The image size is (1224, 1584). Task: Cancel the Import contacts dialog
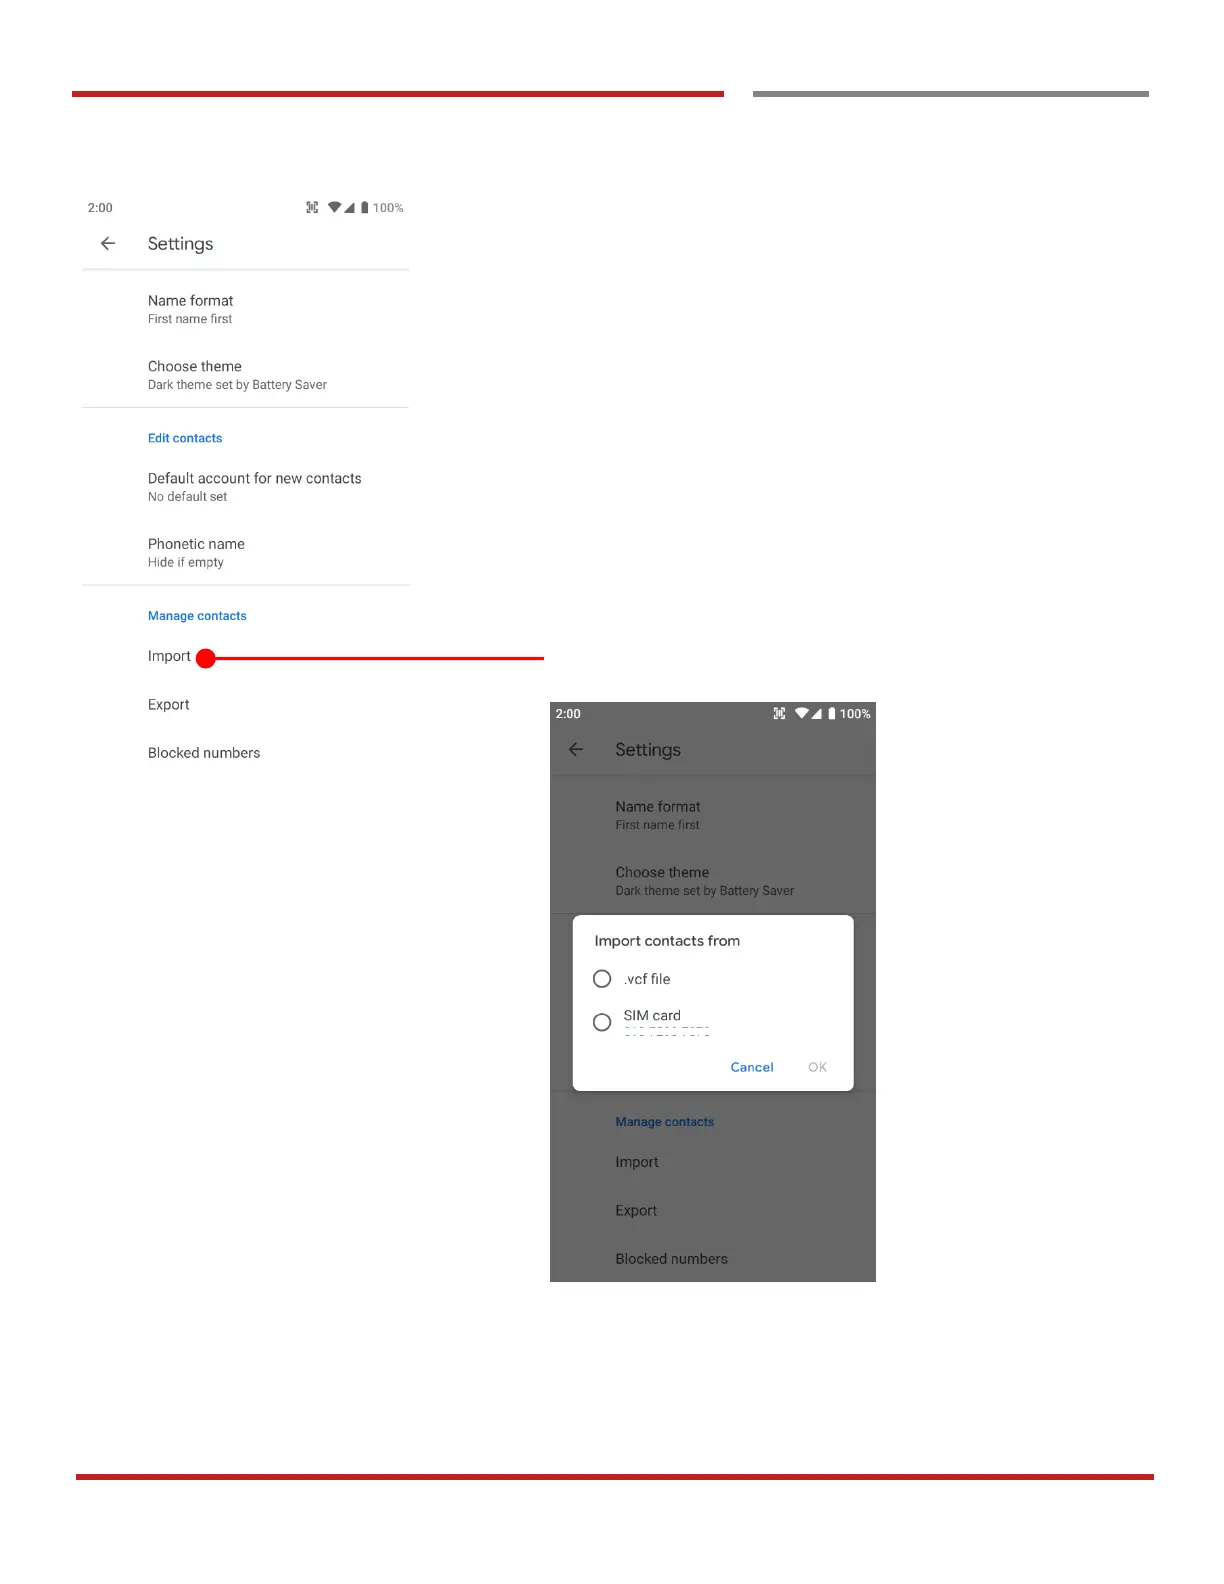[752, 1067]
